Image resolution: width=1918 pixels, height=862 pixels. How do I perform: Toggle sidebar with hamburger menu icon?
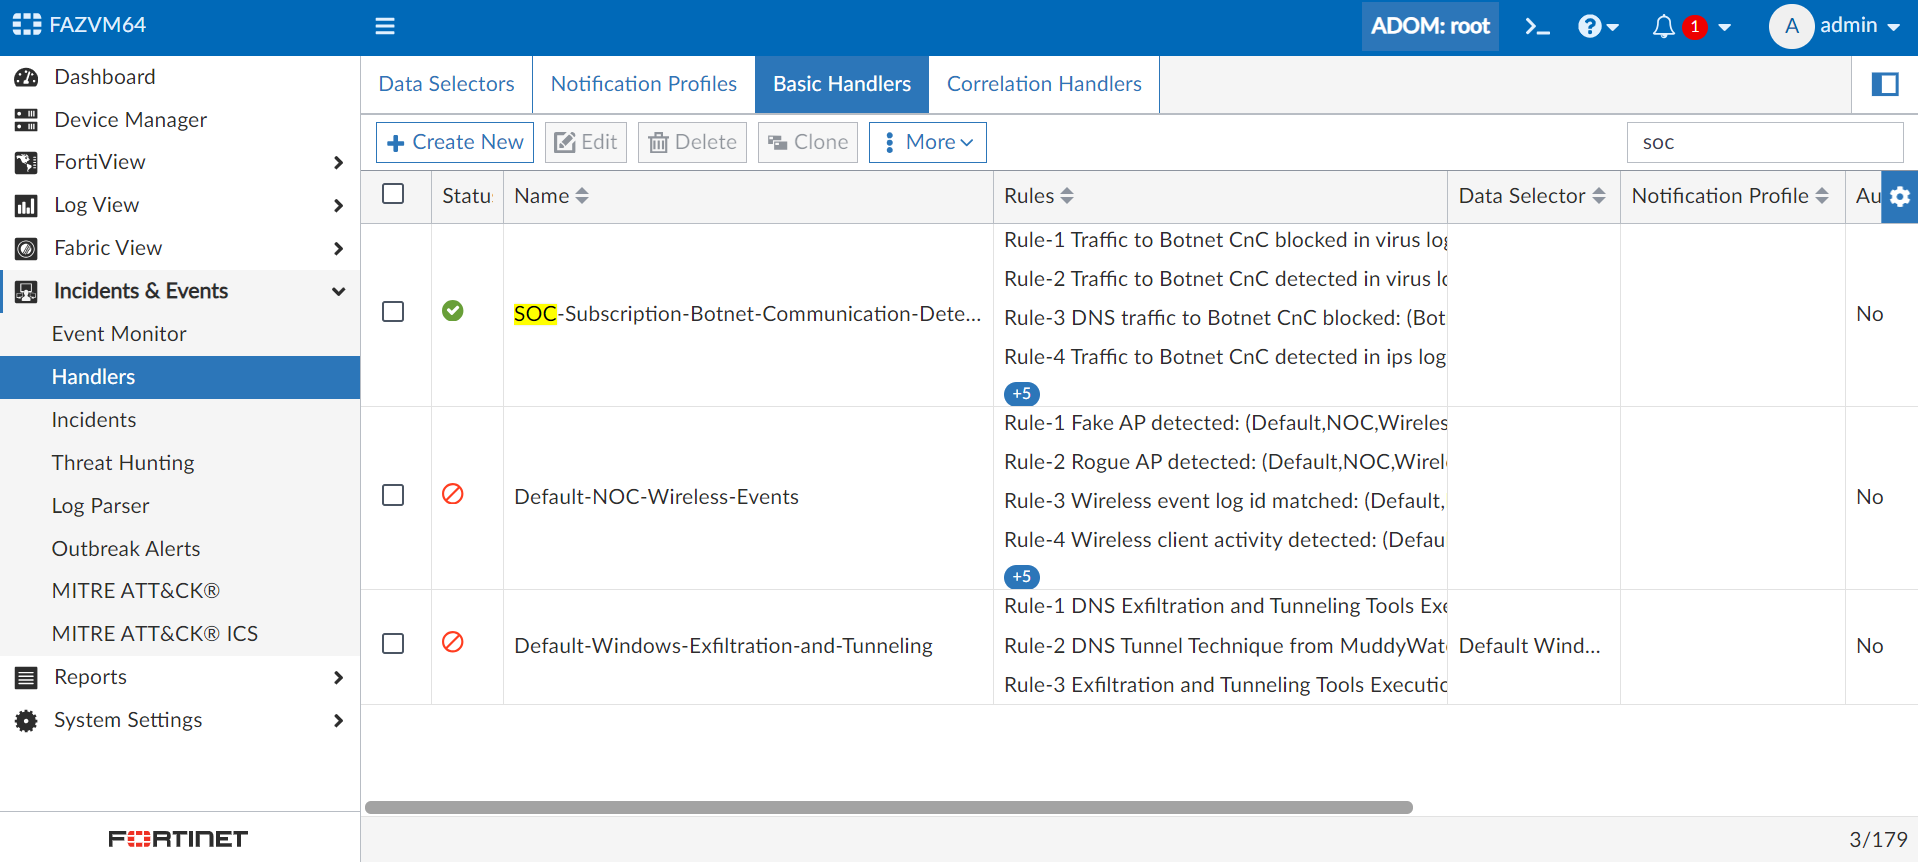point(385,27)
